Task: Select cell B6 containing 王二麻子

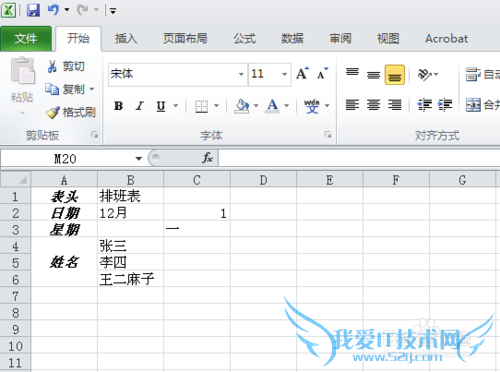Action: click(131, 279)
